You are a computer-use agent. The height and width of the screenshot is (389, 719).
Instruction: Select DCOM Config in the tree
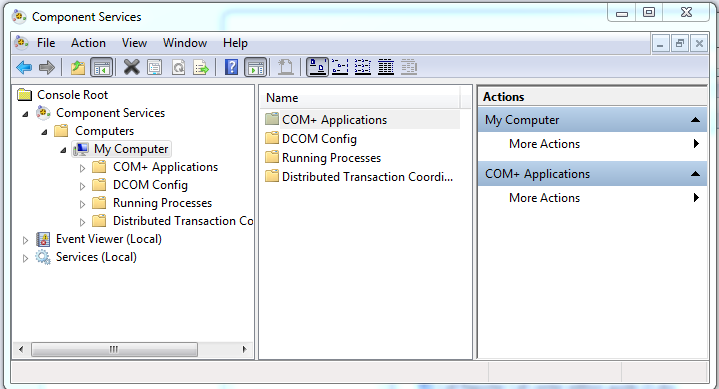(x=150, y=185)
